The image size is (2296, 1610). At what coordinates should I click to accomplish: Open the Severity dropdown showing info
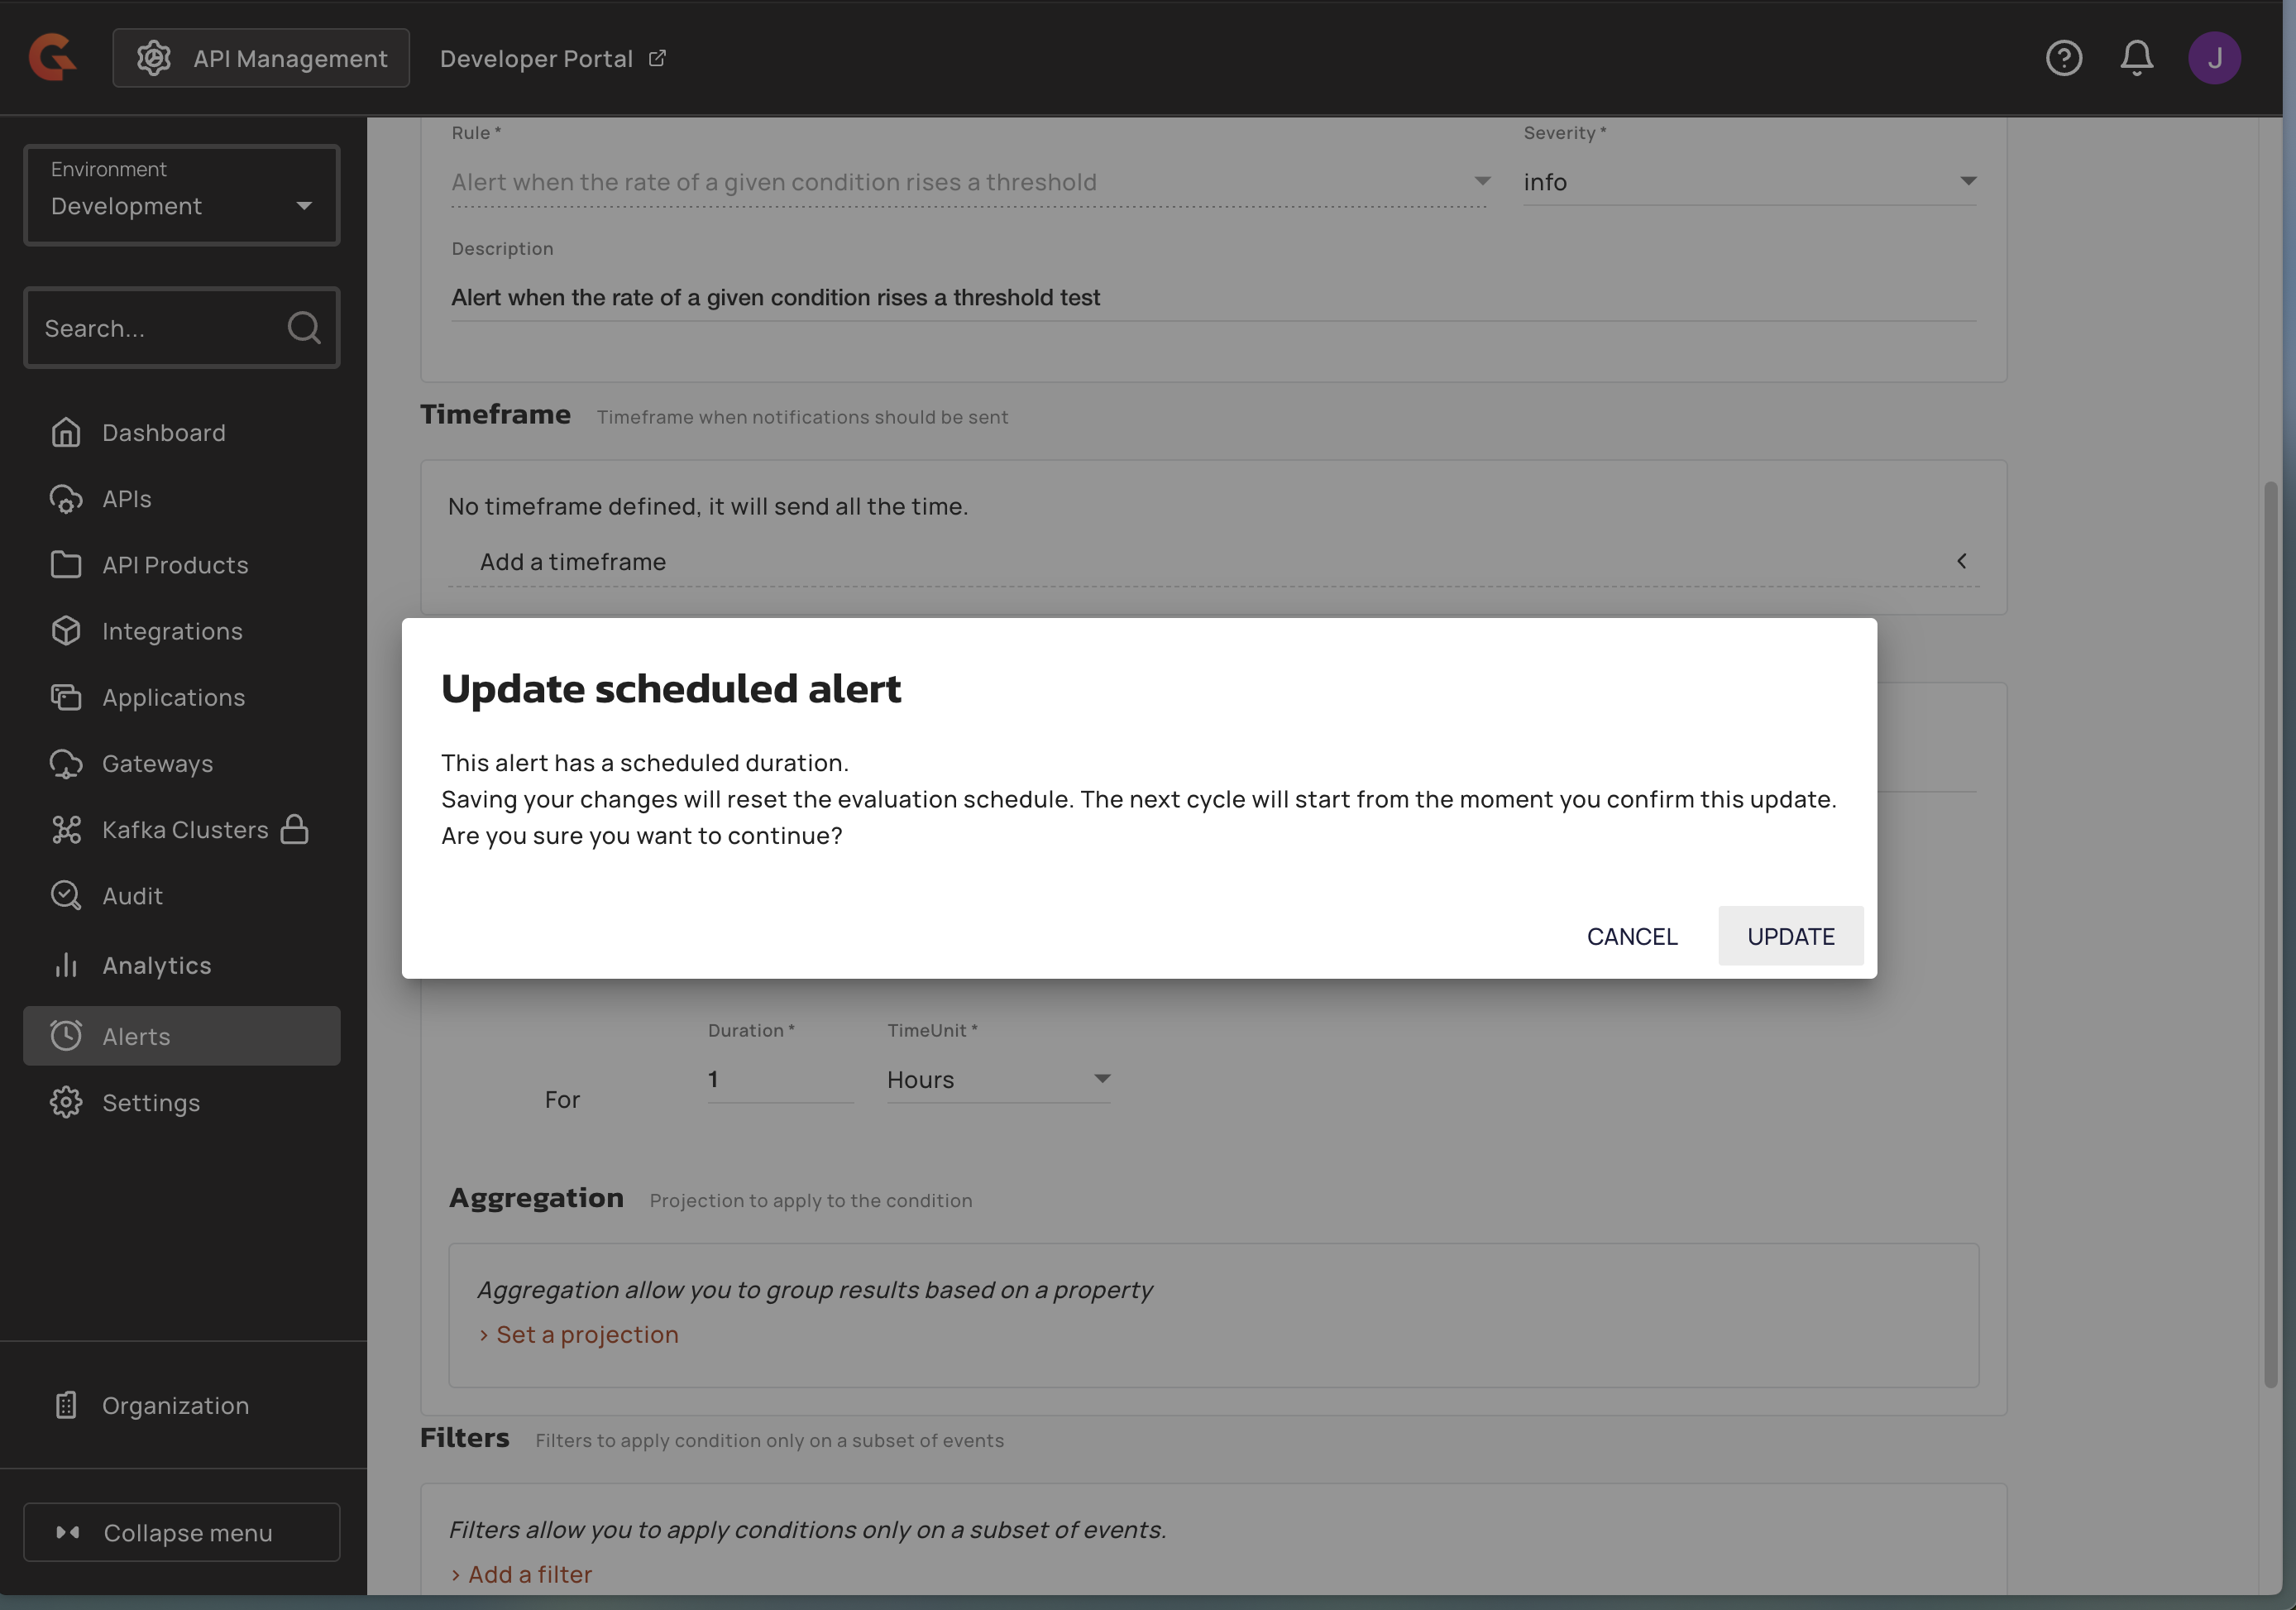(1748, 182)
